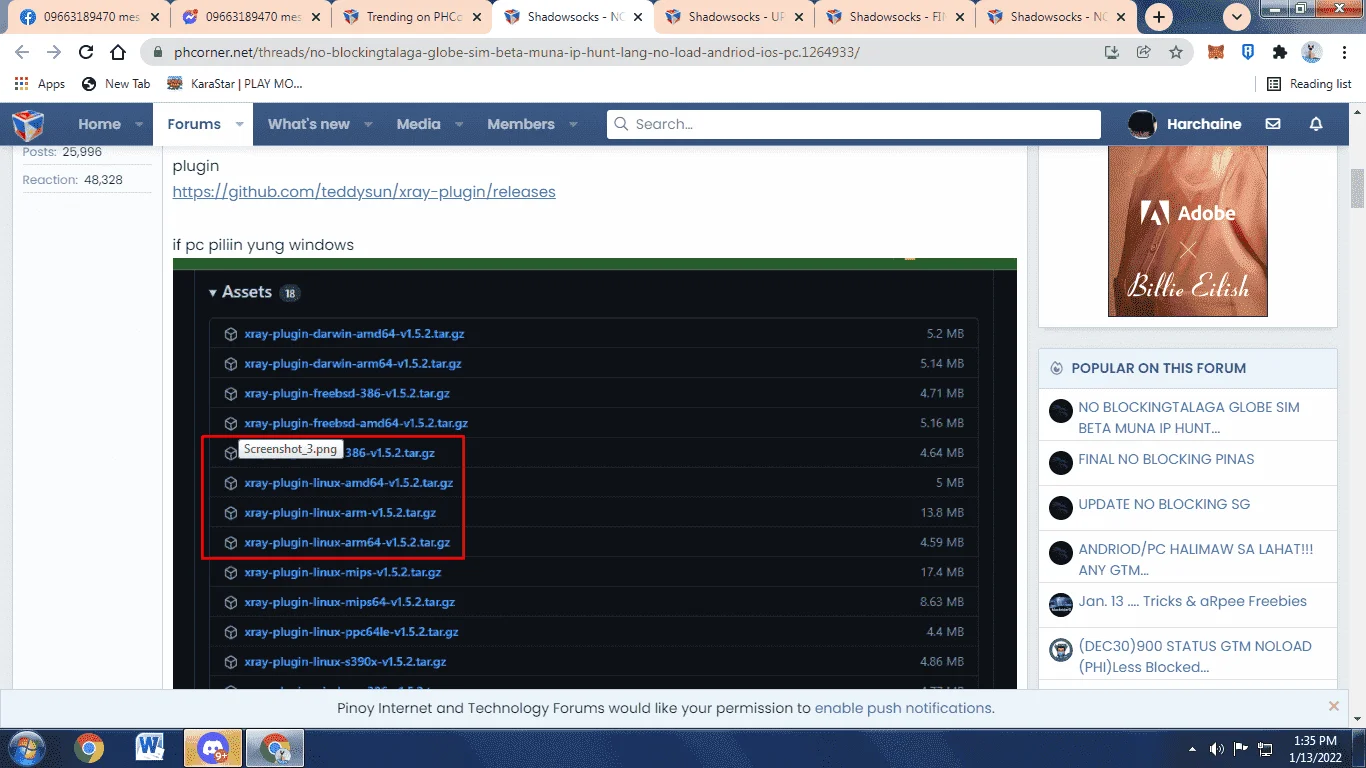This screenshot has height=768, width=1366.
Task: Open Chrome from the taskbar
Action: [89, 748]
